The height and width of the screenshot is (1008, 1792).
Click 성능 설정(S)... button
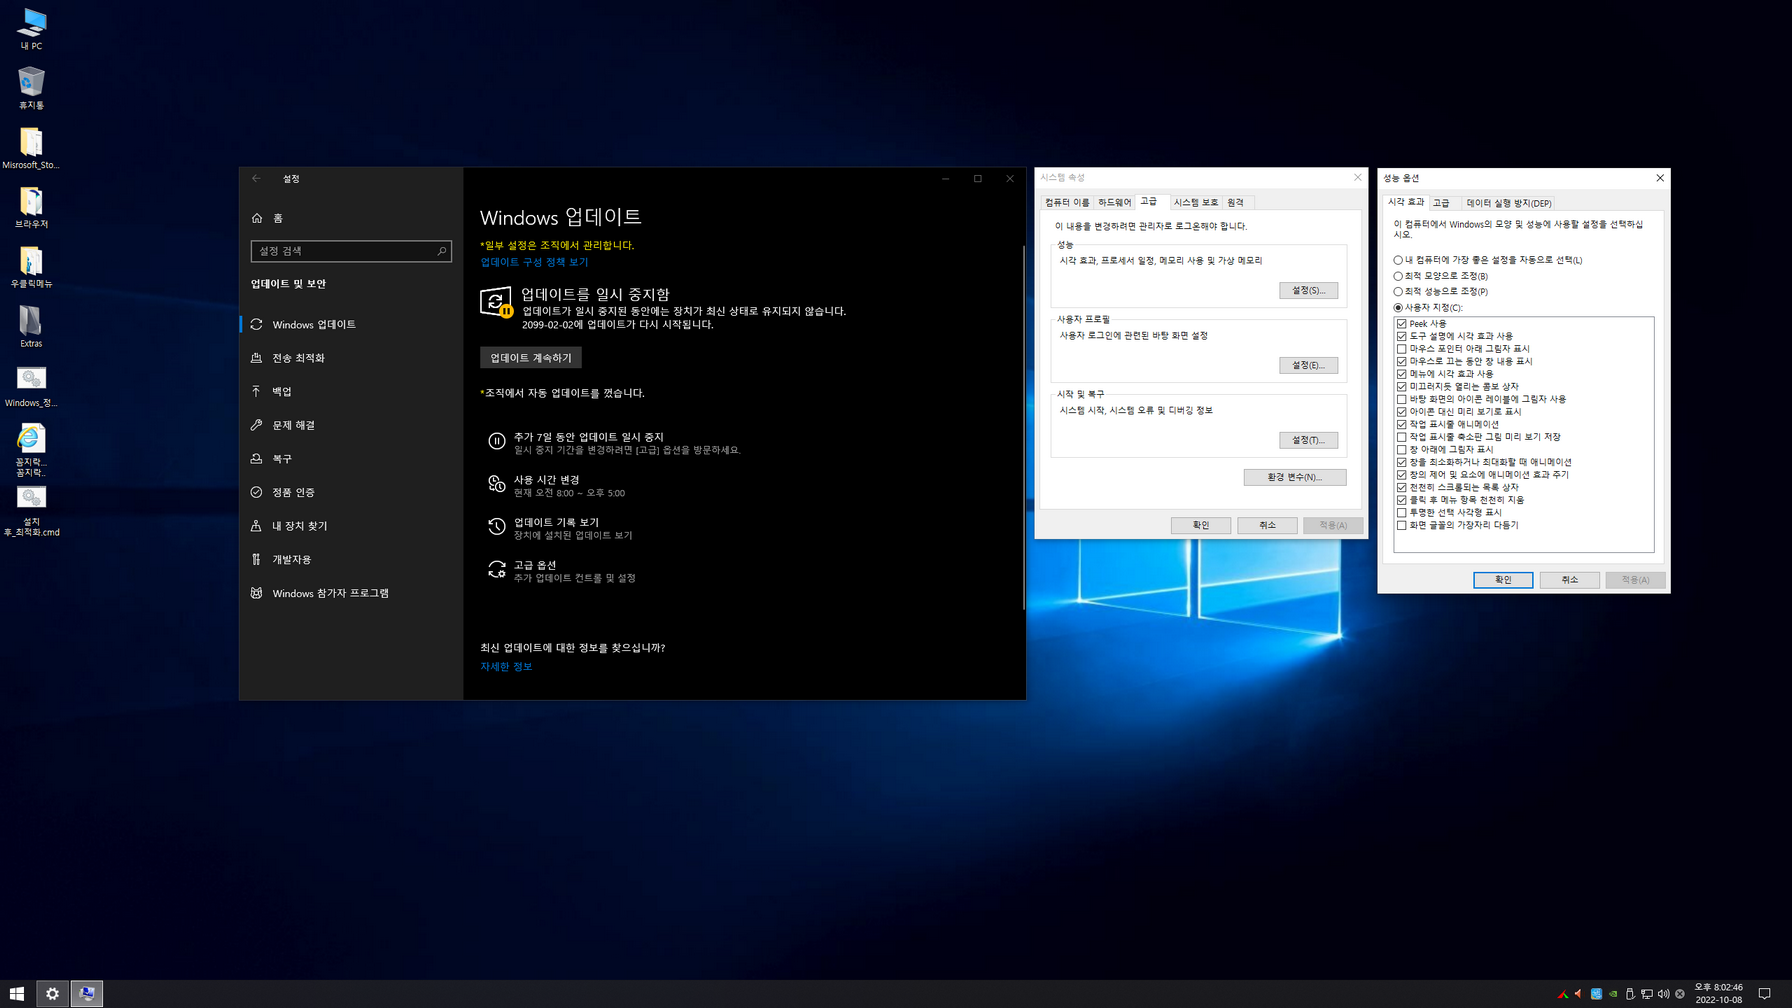(x=1308, y=290)
